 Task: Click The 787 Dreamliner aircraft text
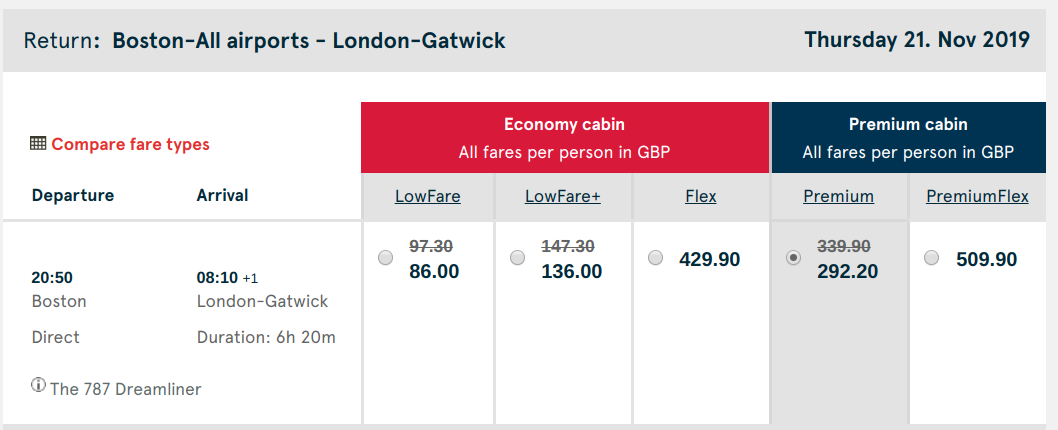pos(125,389)
